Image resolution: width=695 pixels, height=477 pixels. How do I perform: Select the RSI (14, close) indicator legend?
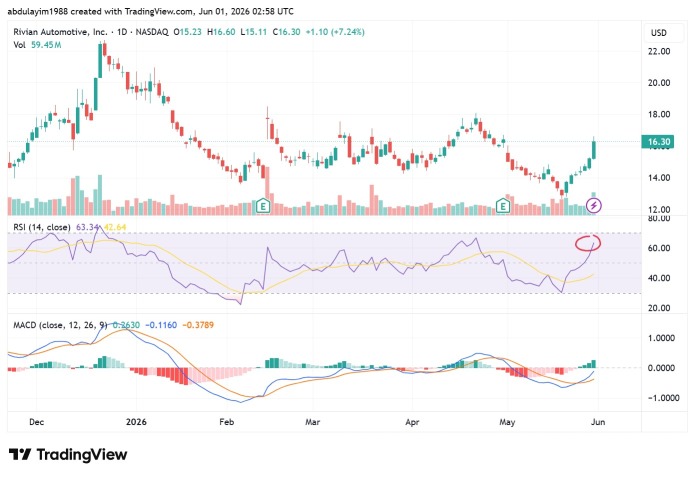[x=42, y=227]
